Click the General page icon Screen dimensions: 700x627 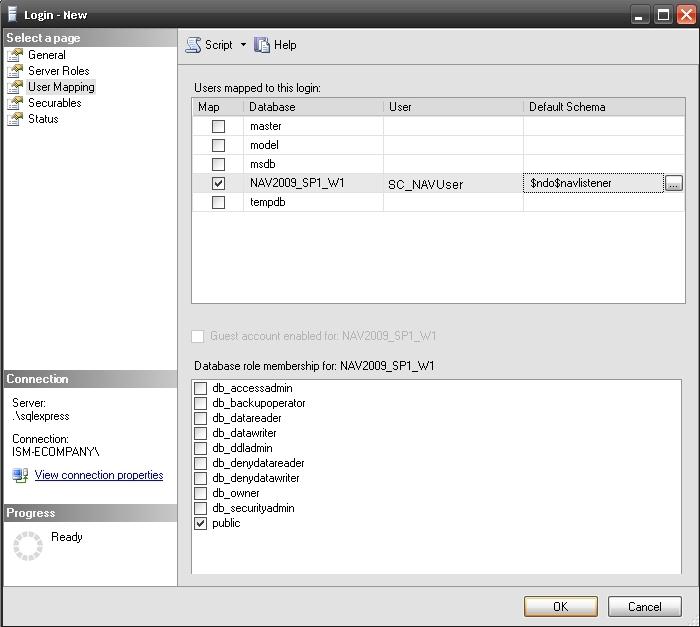(15, 55)
